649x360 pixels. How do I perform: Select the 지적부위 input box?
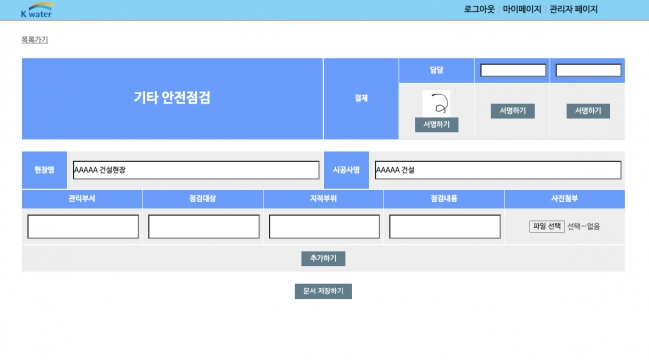click(324, 226)
